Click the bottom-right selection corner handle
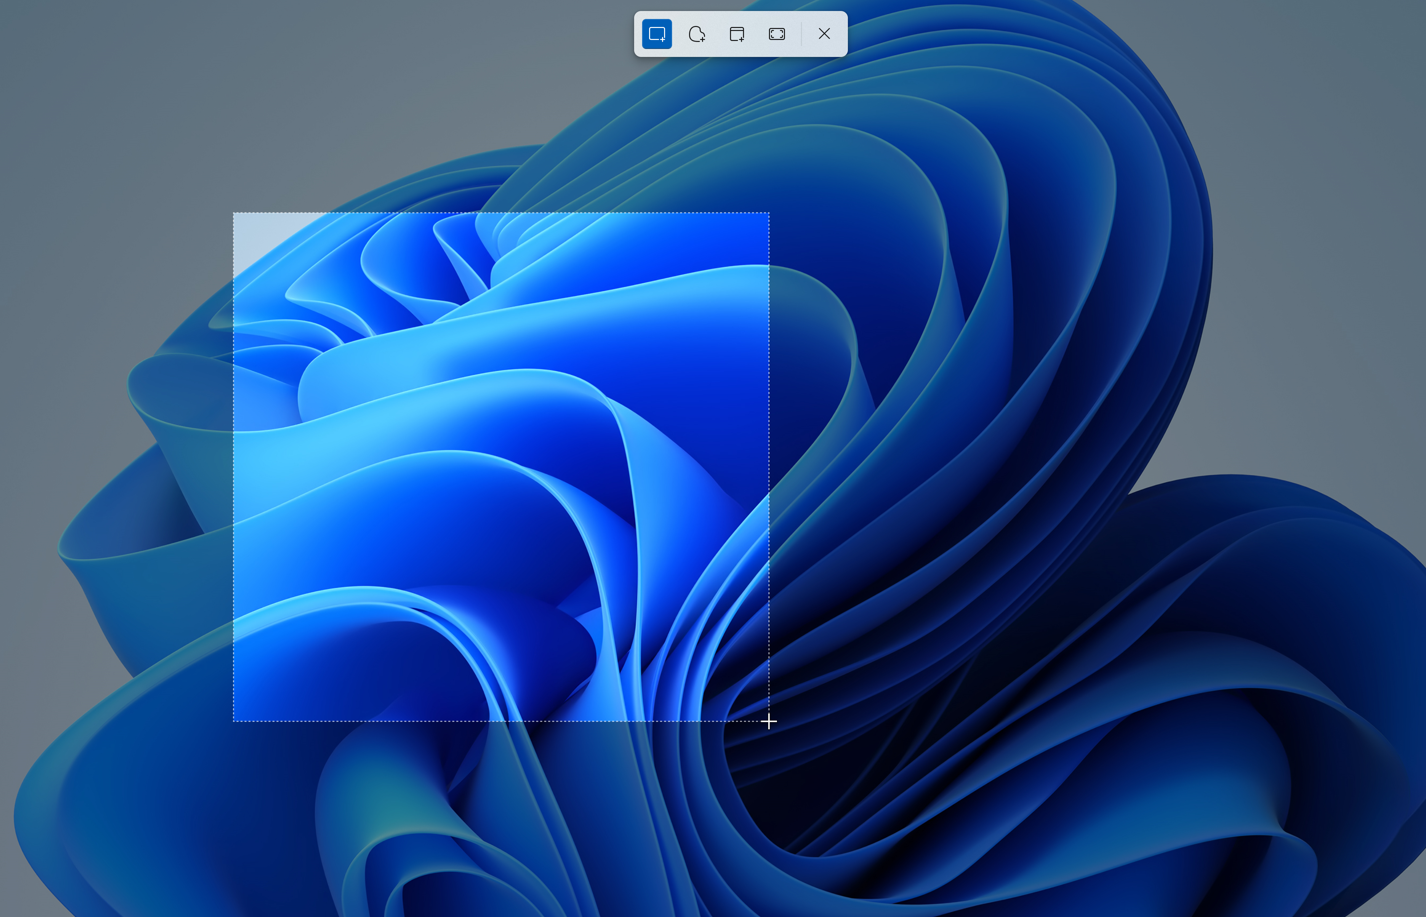This screenshot has height=917, width=1426. 769,720
